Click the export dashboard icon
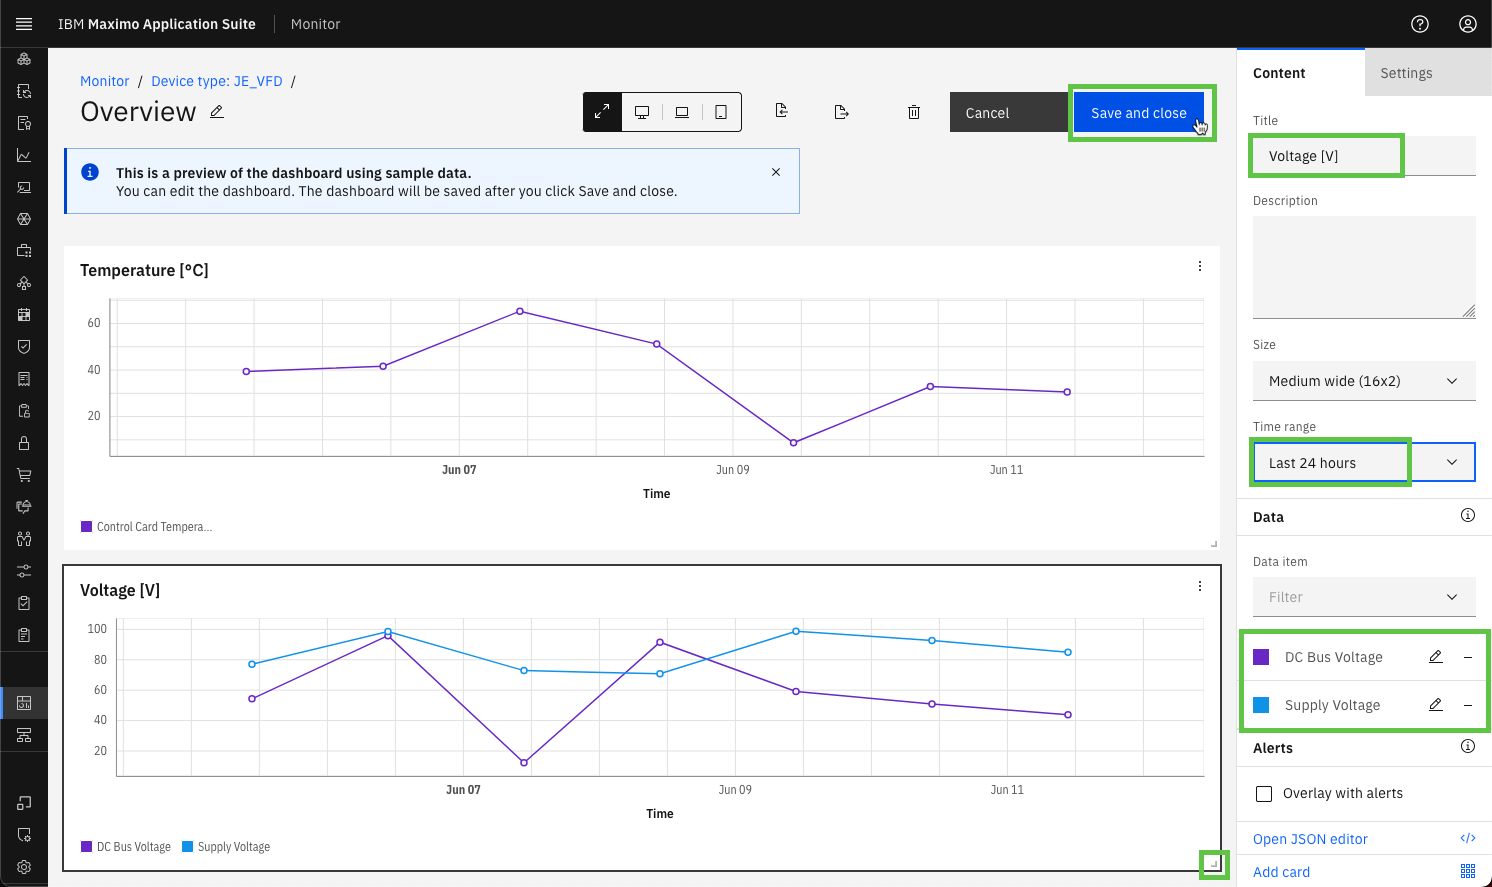Image resolution: width=1492 pixels, height=887 pixels. point(841,112)
